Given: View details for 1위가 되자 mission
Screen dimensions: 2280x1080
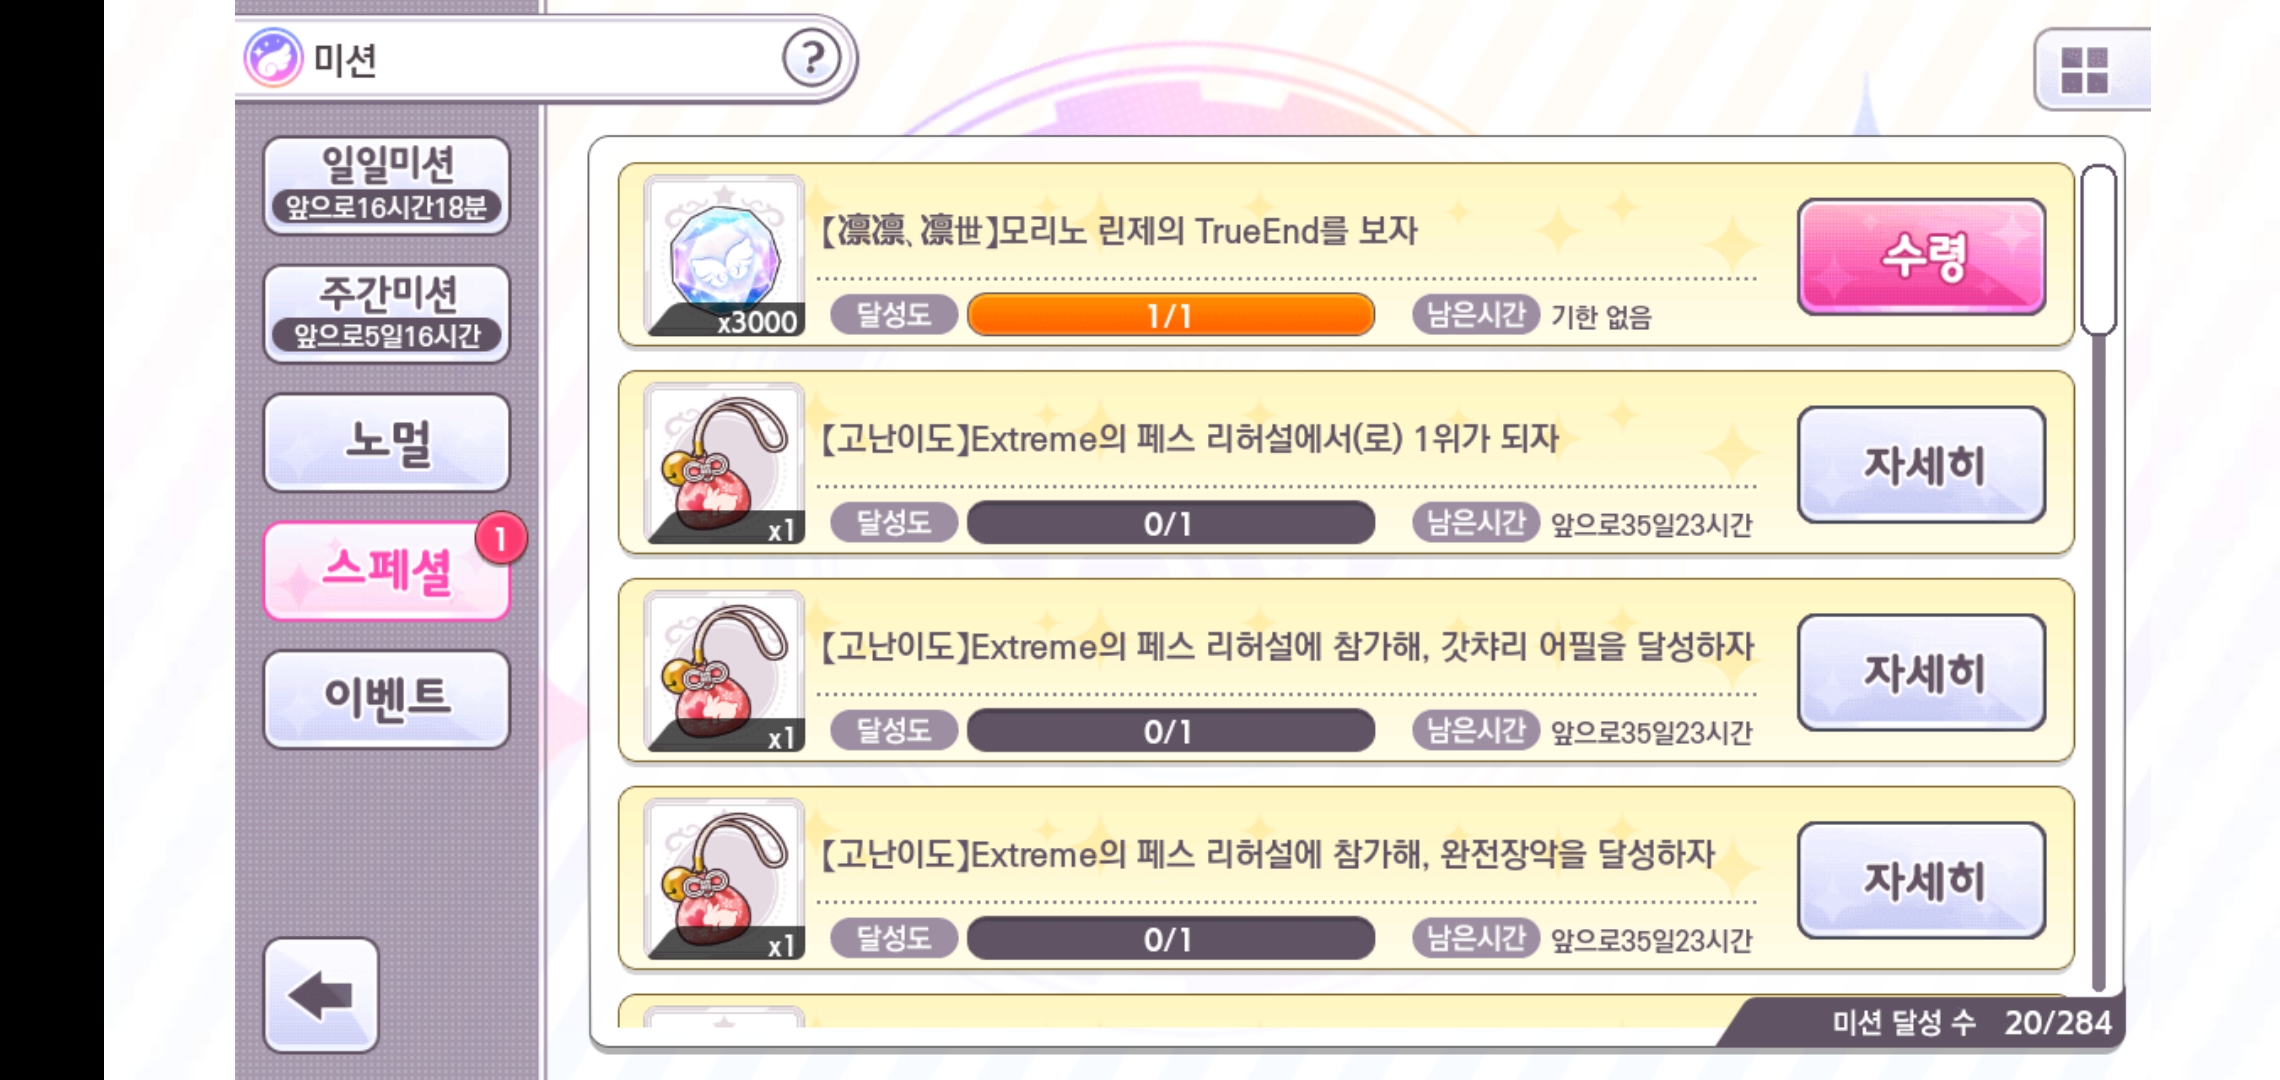Looking at the screenshot, I should point(1921,465).
